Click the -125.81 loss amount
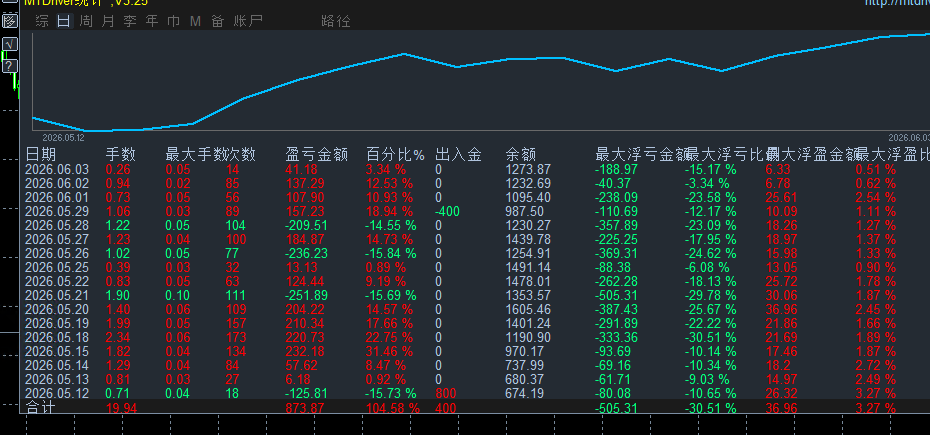Viewport: 930px width, 435px height. [x=307, y=393]
